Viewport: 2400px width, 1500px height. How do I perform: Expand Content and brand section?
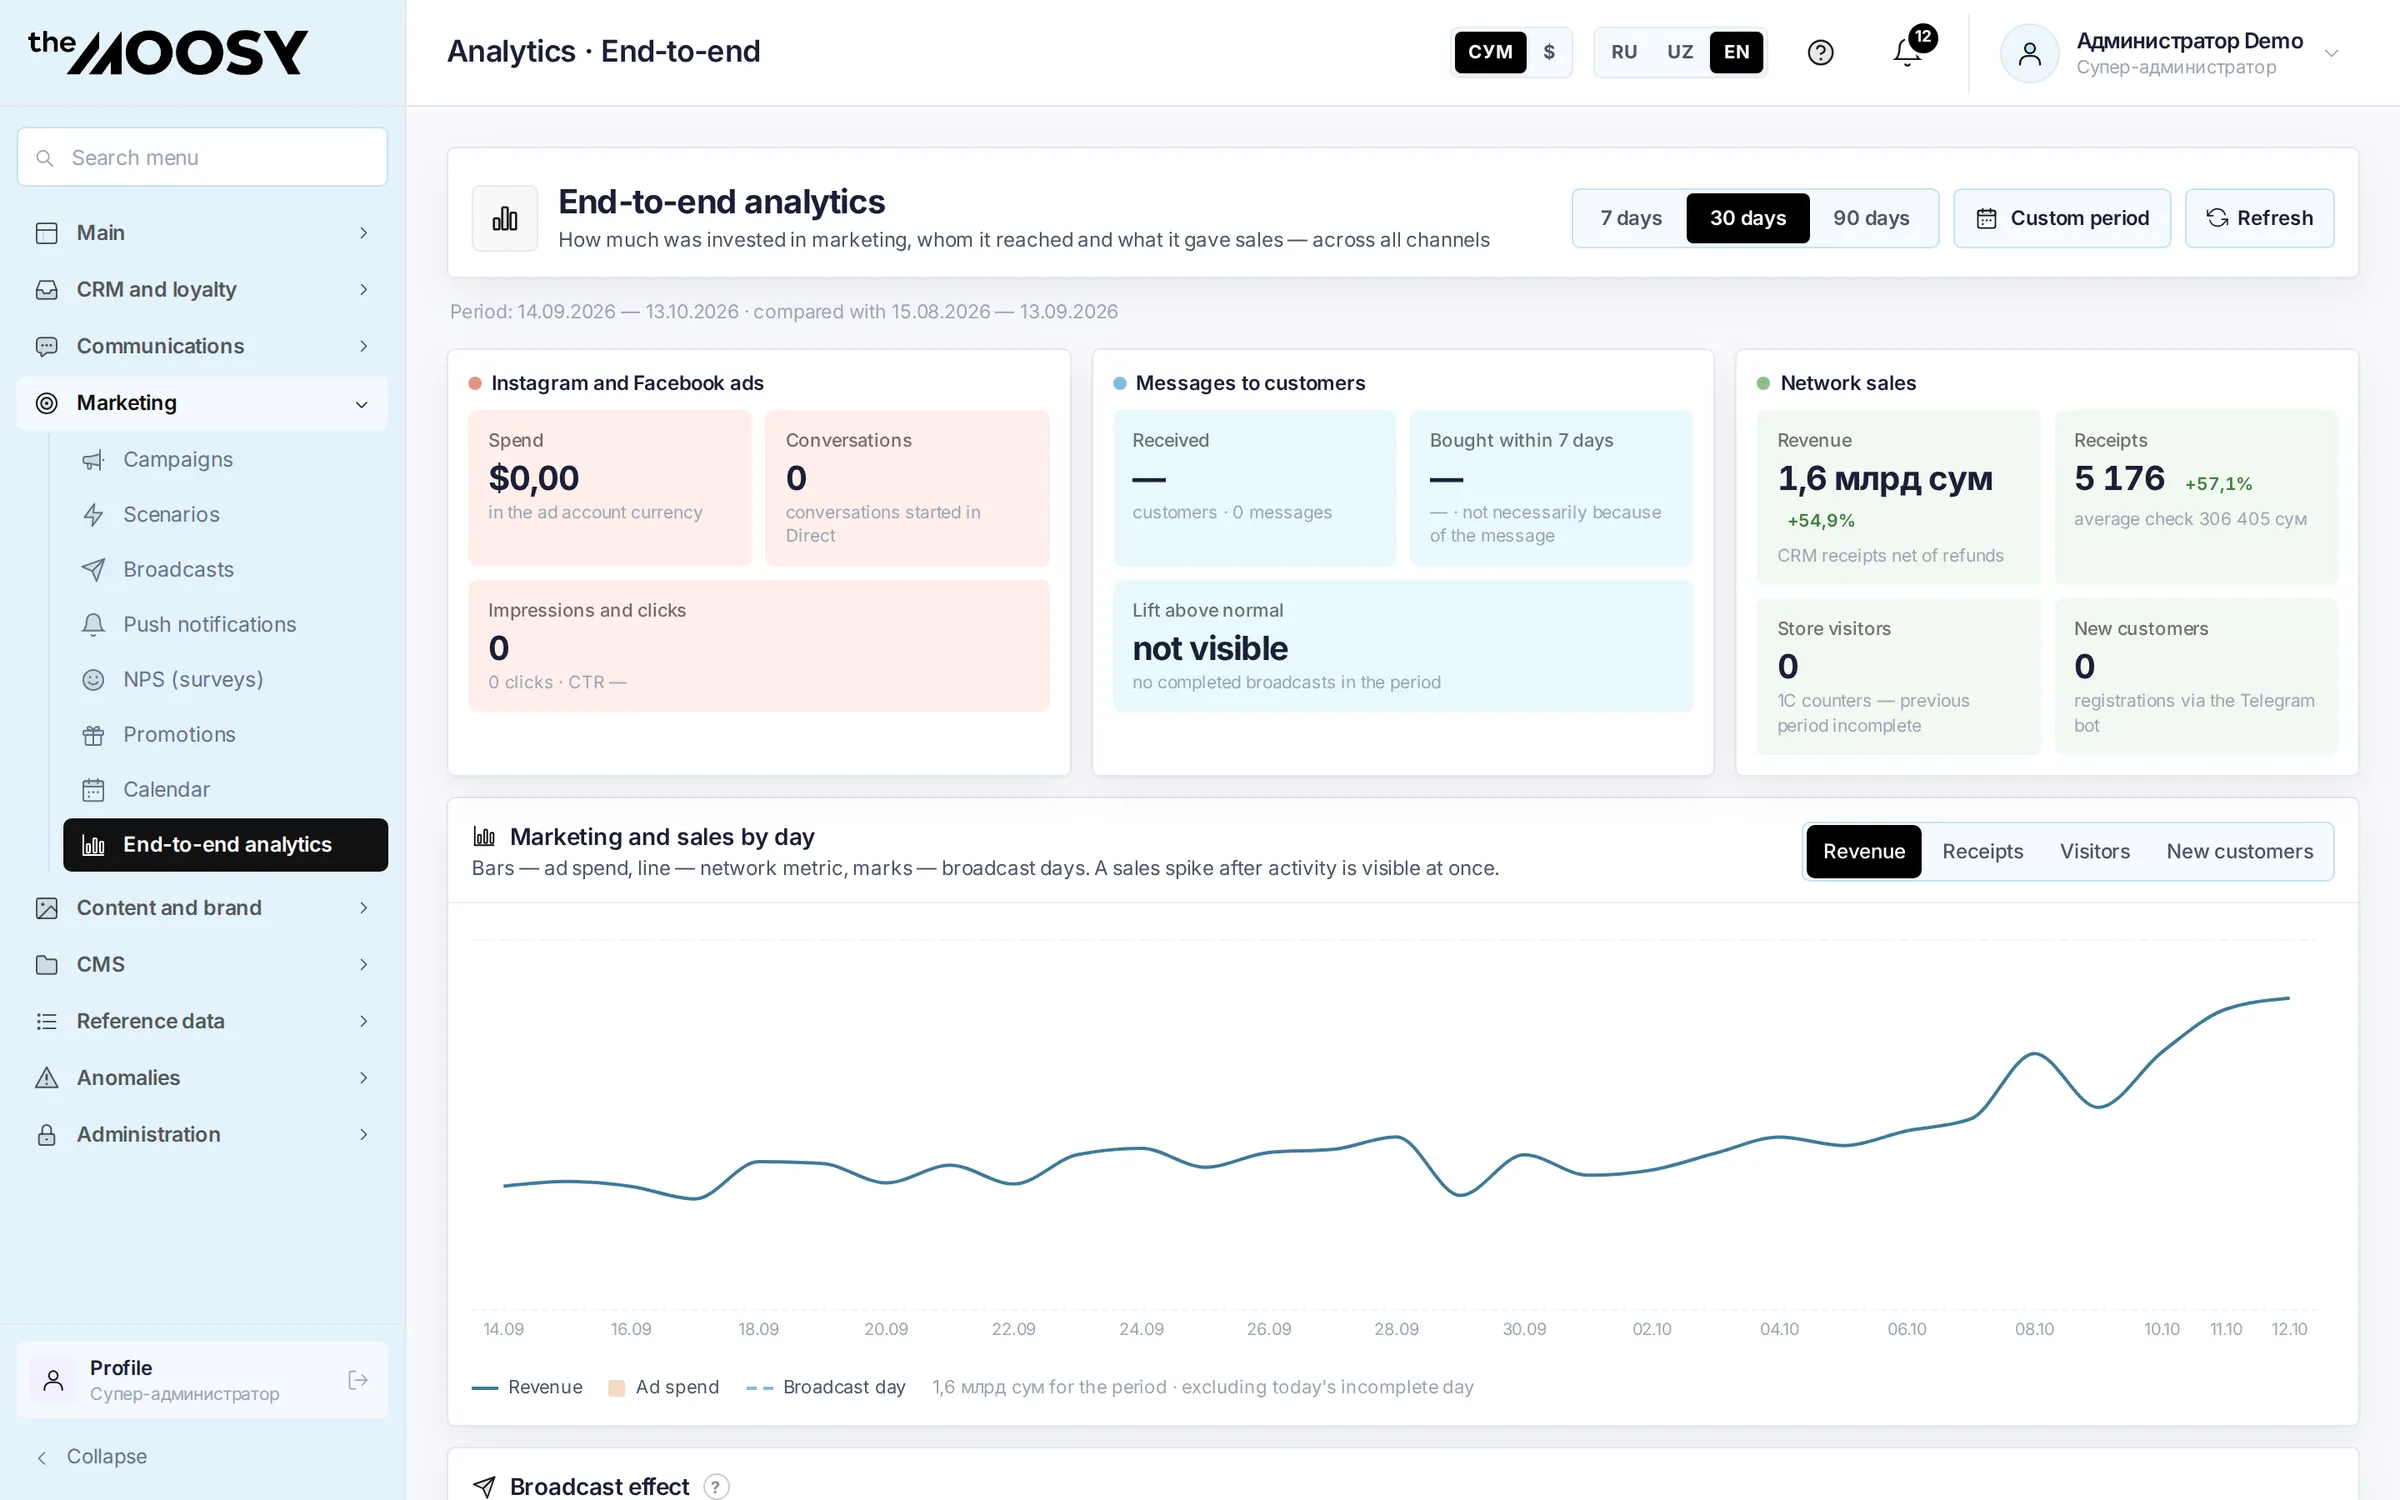click(x=202, y=908)
